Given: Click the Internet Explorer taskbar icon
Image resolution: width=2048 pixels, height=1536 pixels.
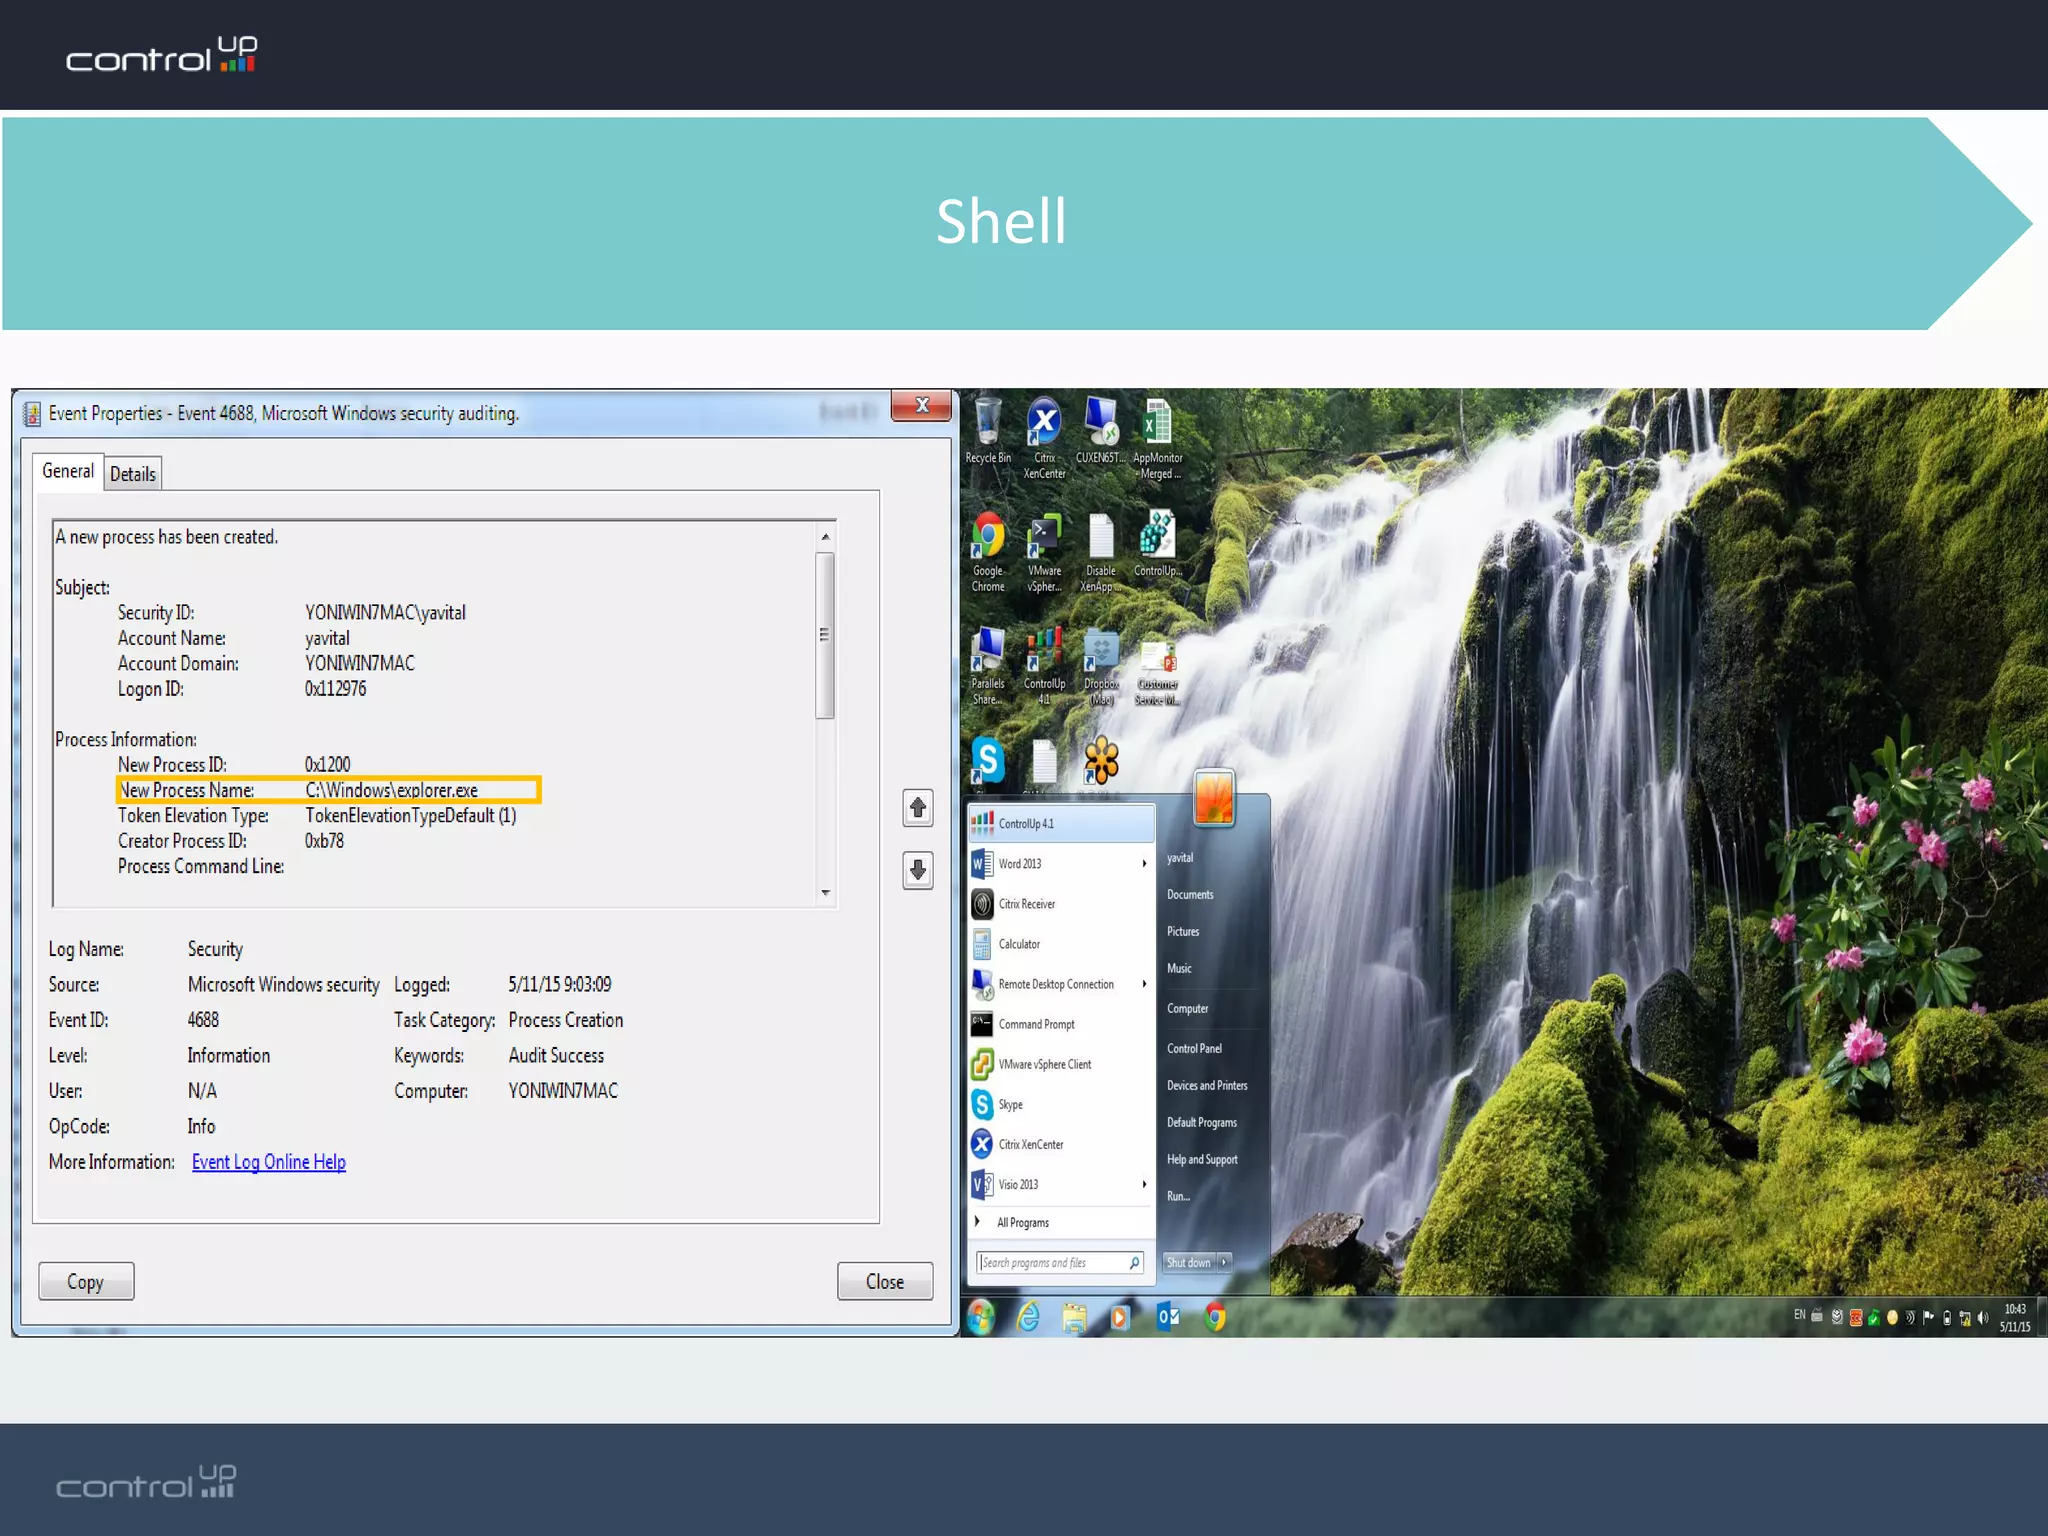Looking at the screenshot, I should point(1028,1317).
